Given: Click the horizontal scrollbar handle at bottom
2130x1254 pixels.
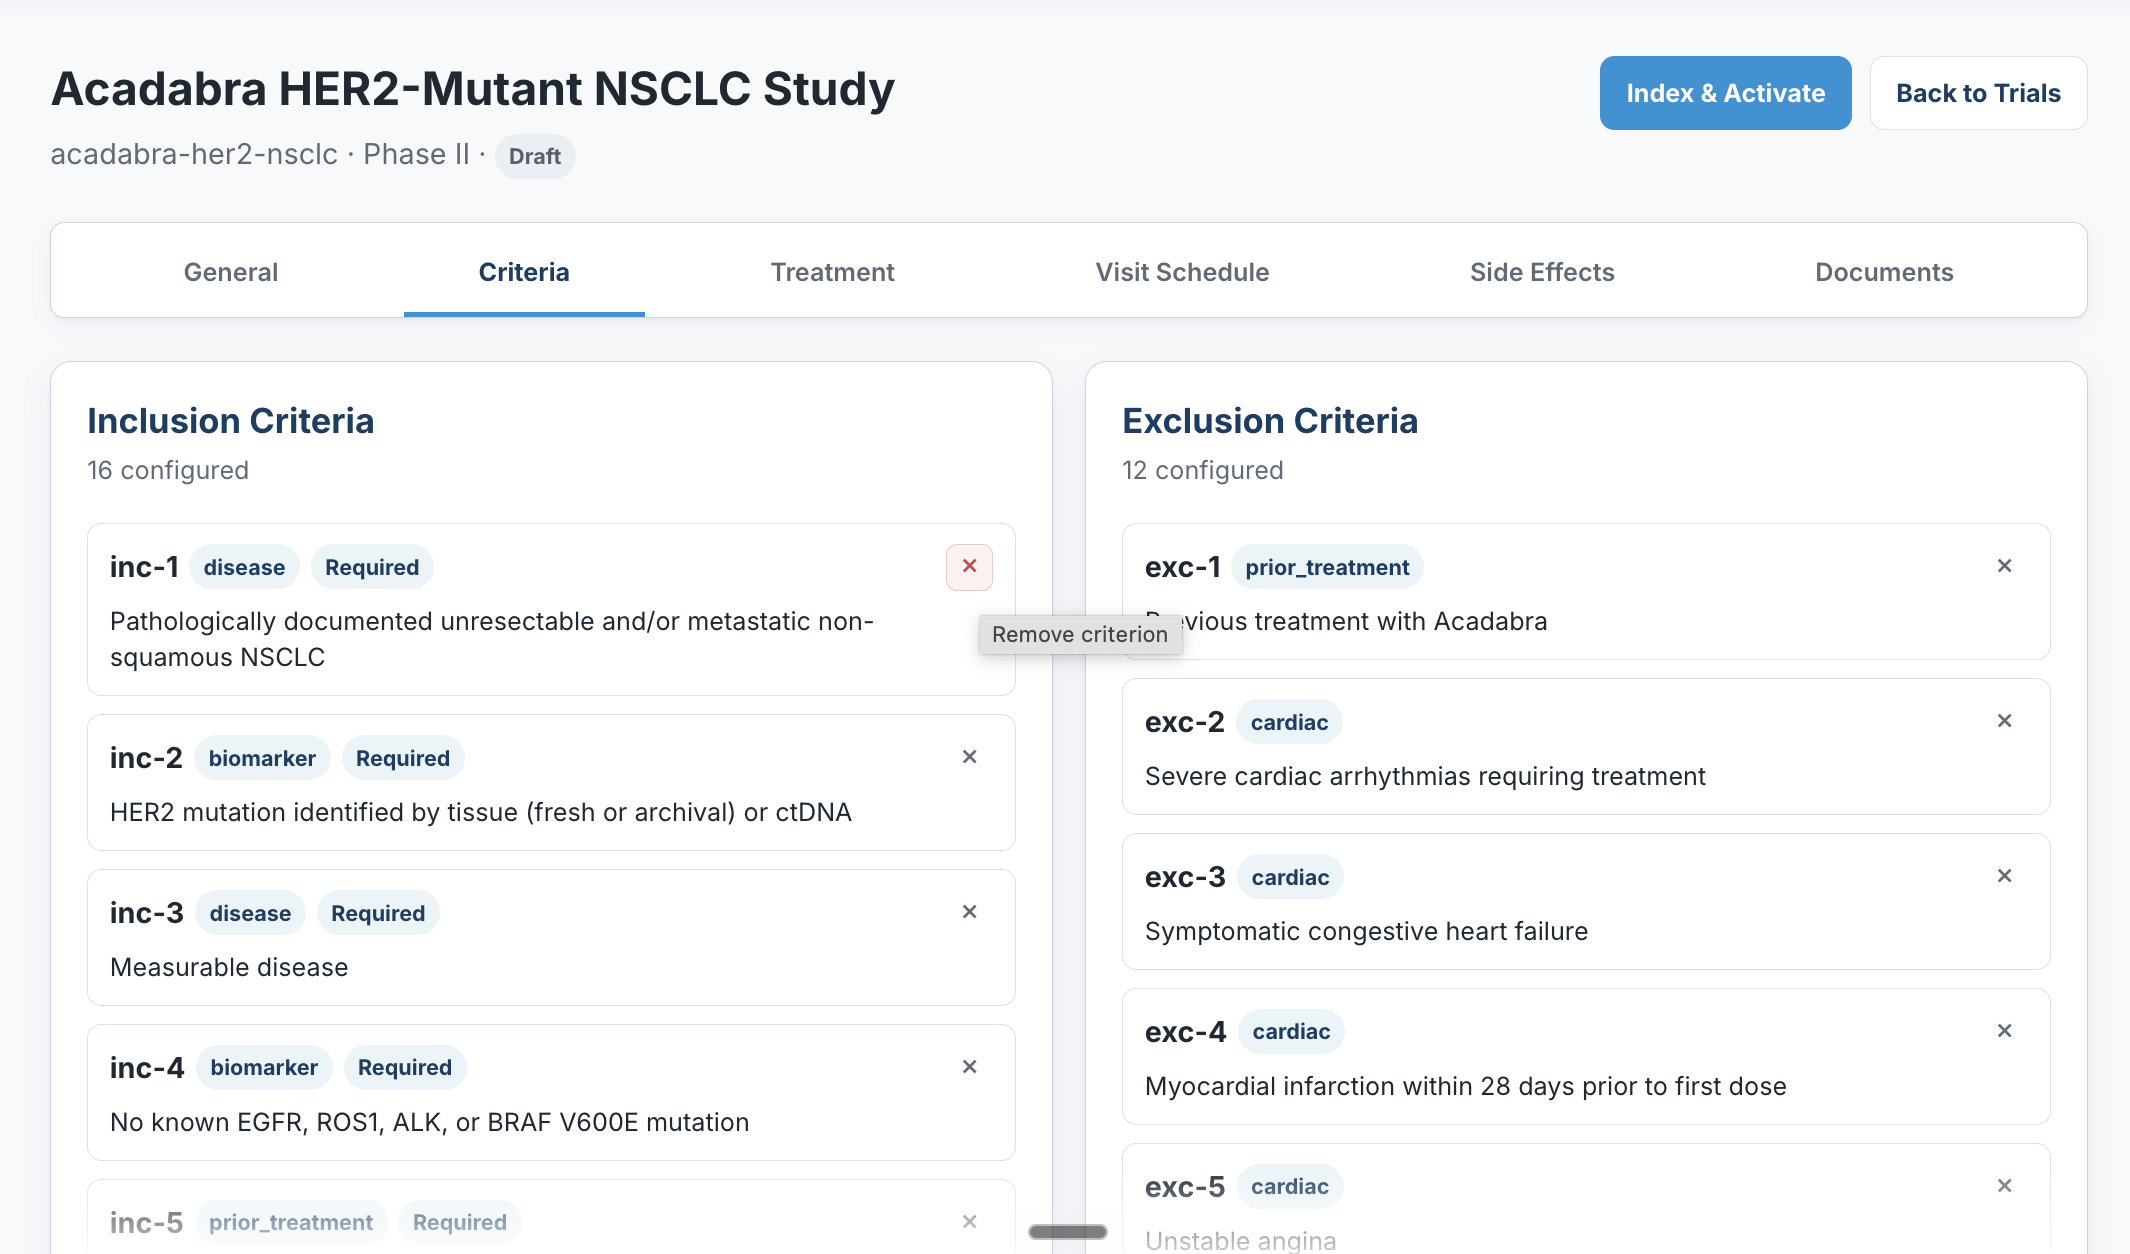Looking at the screenshot, I should pos(1068,1232).
